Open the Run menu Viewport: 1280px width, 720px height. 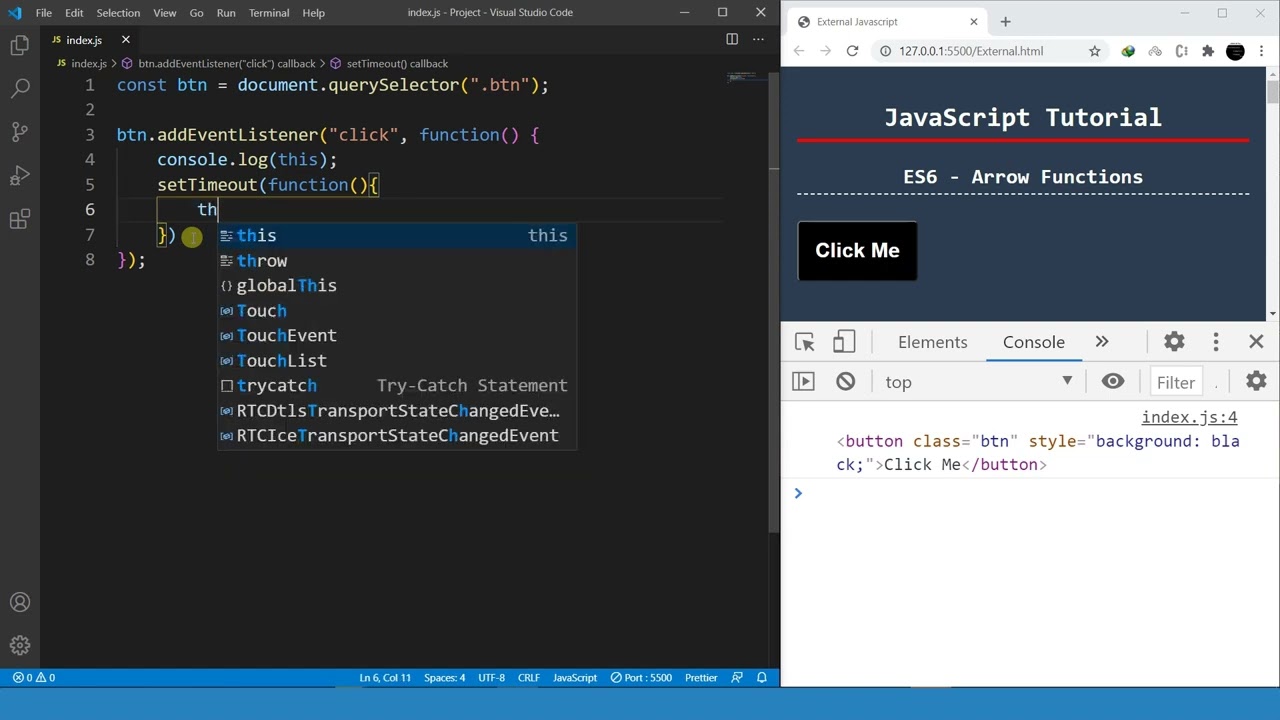(x=226, y=13)
